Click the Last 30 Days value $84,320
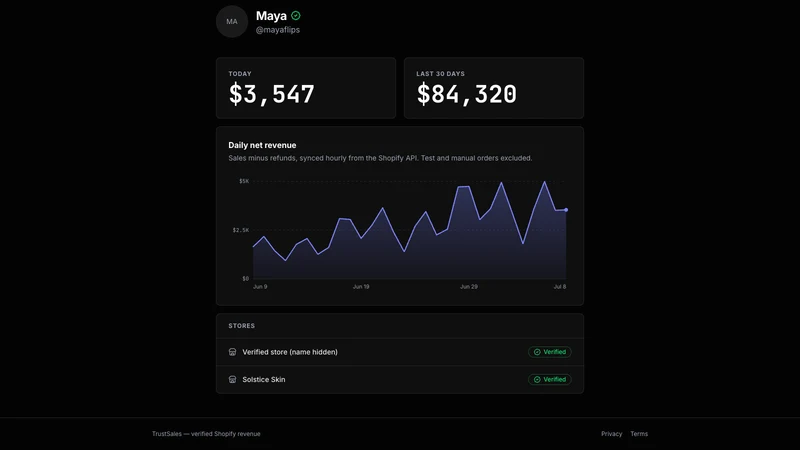The height and width of the screenshot is (450, 800). [x=466, y=94]
